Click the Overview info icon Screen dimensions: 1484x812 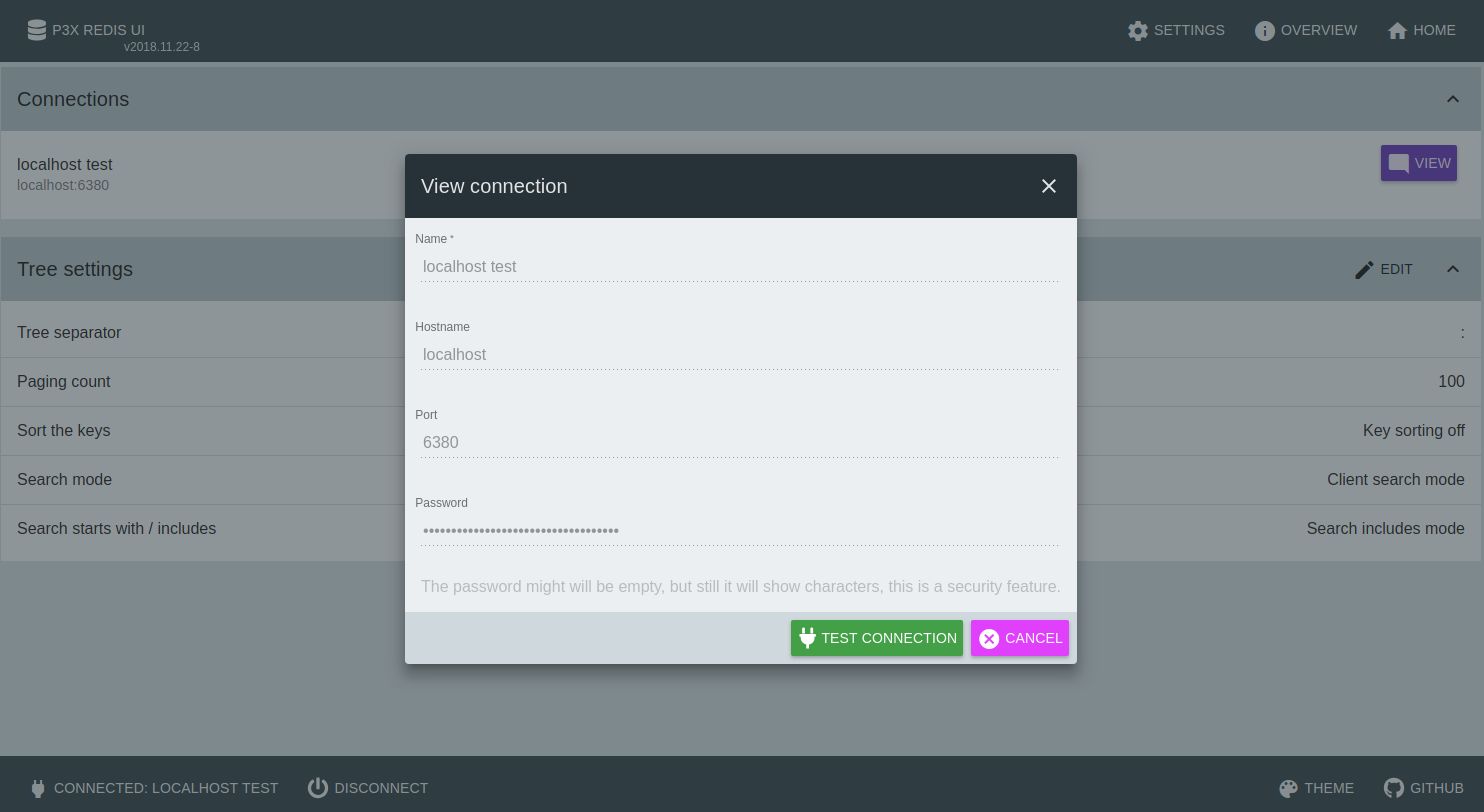1265,31
